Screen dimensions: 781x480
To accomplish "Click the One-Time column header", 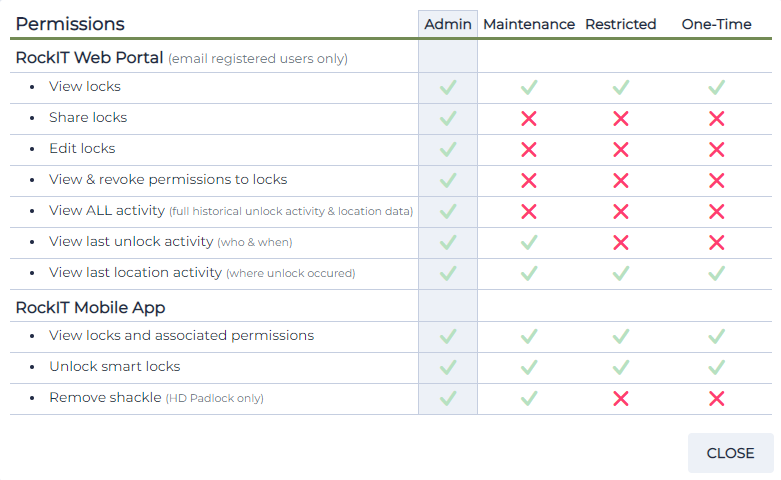I will click(716, 24).
